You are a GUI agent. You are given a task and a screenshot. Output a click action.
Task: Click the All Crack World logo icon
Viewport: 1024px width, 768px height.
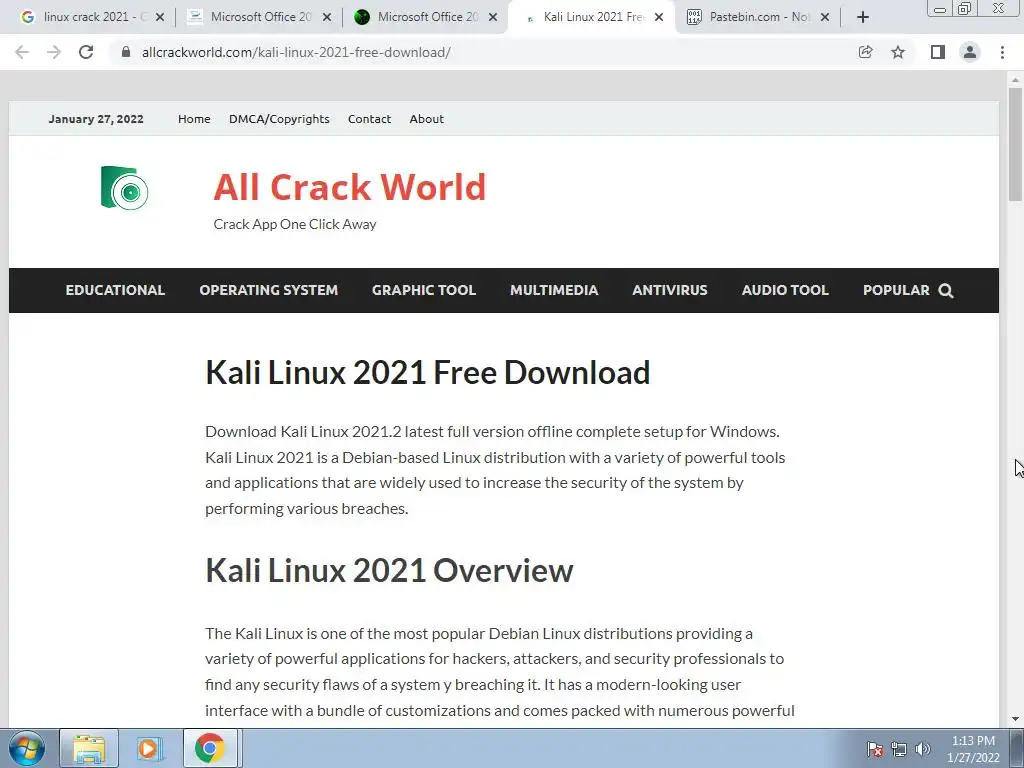point(124,188)
